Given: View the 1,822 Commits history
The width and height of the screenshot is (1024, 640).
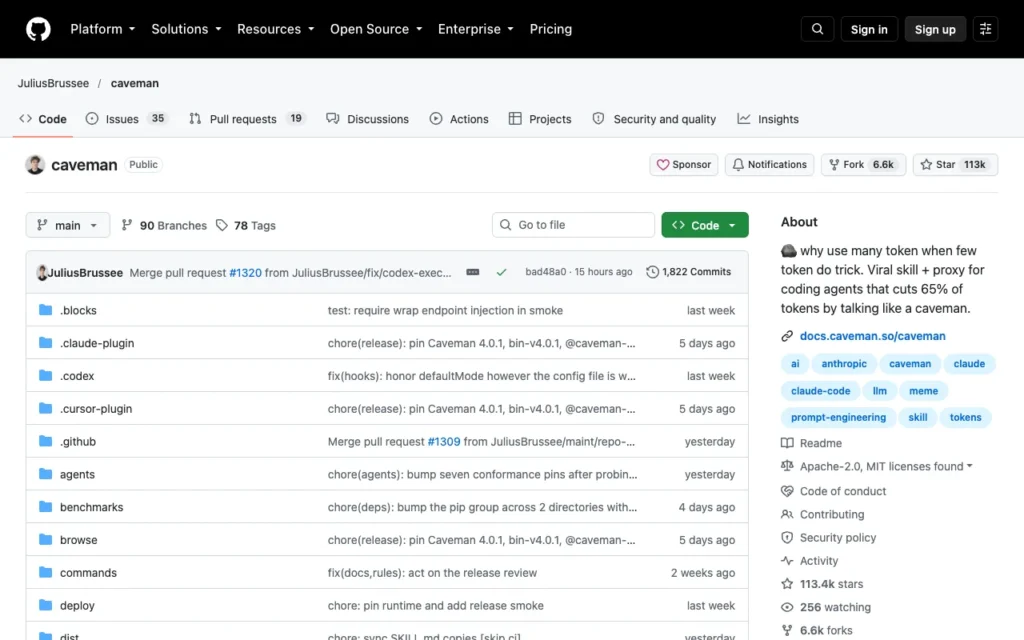Looking at the screenshot, I should tap(688, 272).
